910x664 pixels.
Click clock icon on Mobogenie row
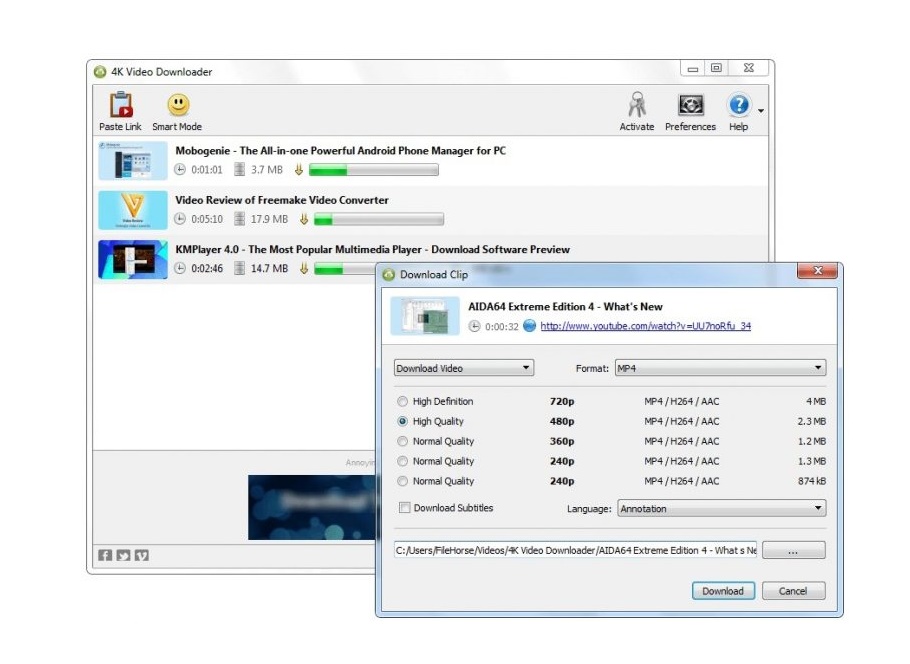coord(180,169)
